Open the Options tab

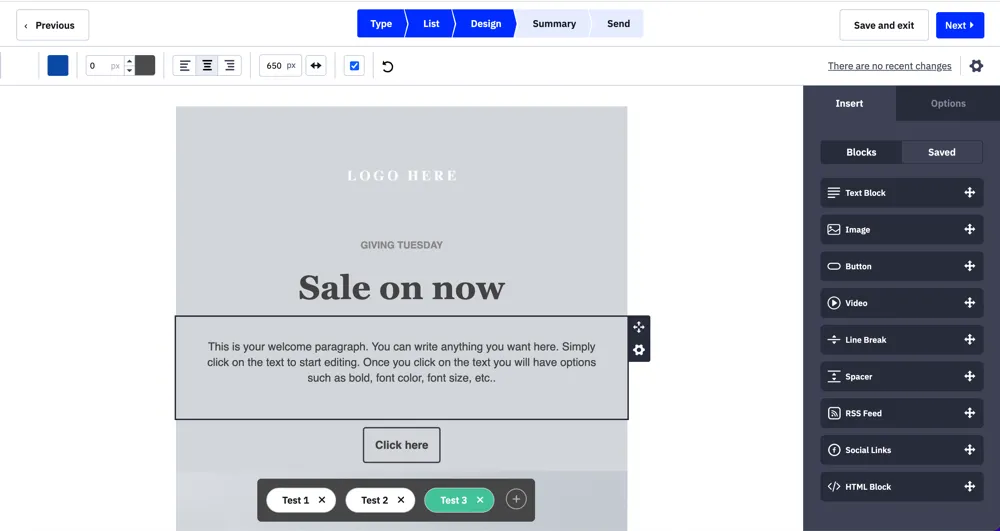[x=948, y=103]
